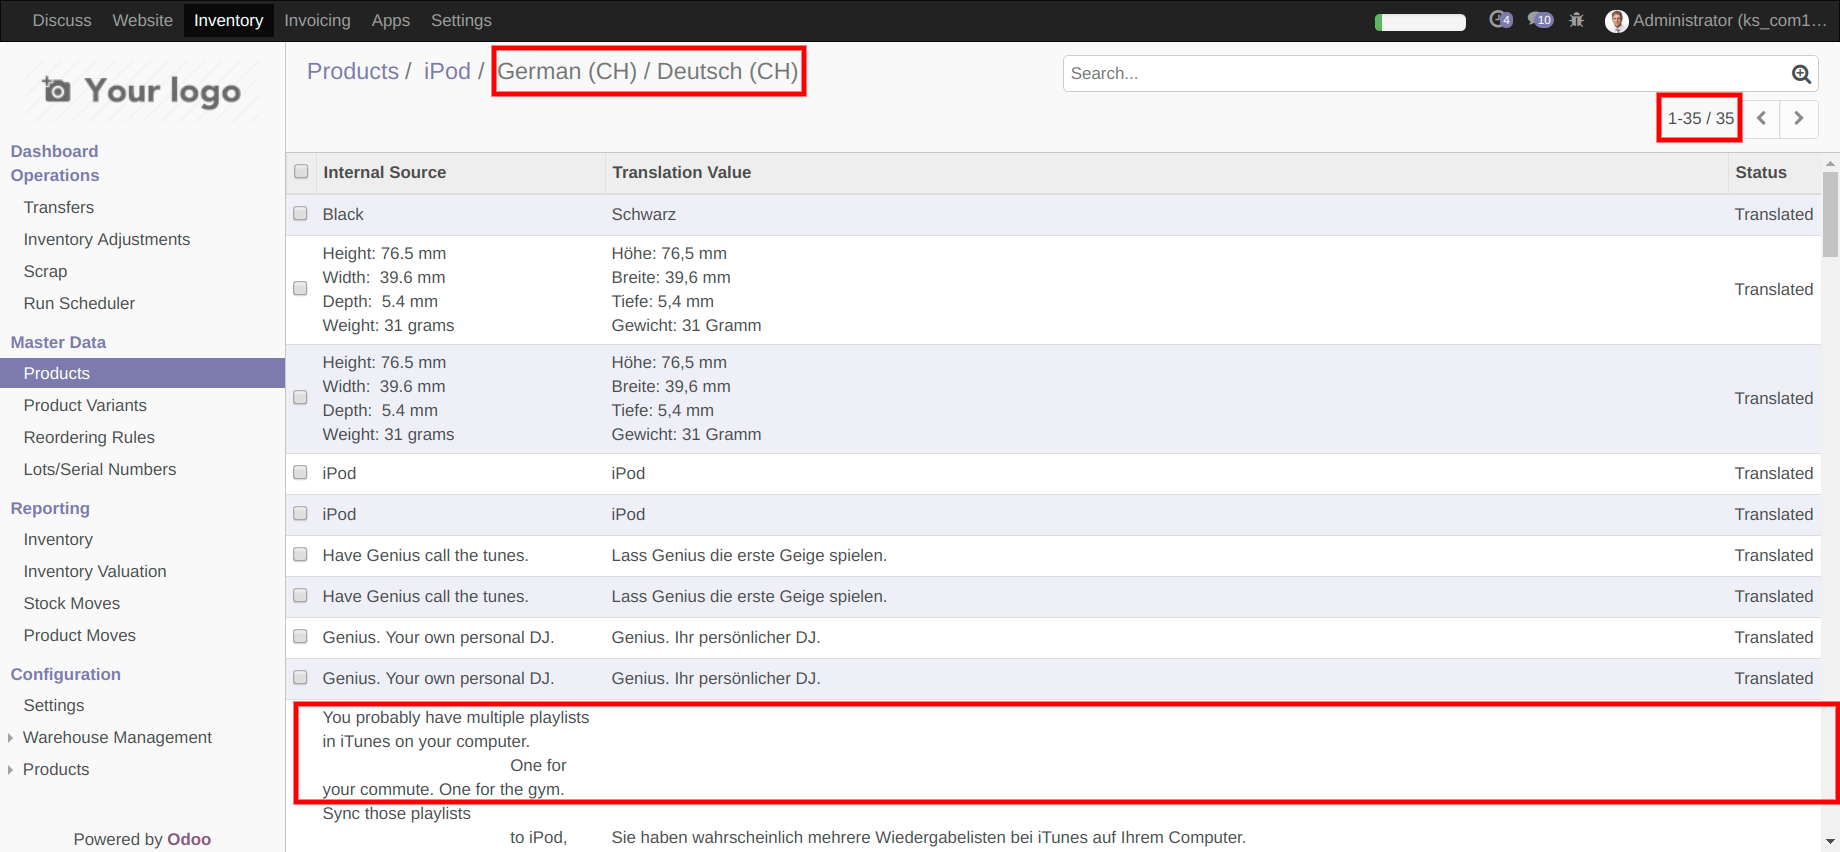Open the Website menu

point(142,20)
